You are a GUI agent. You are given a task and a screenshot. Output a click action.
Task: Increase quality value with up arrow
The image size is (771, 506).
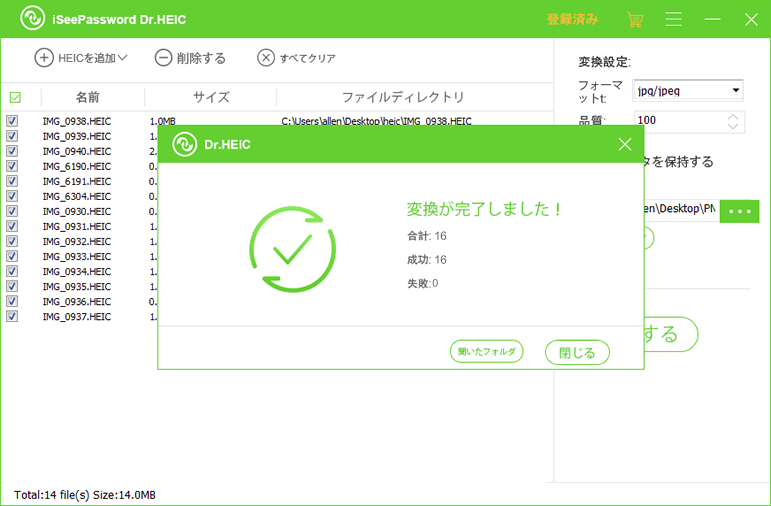coord(733,117)
